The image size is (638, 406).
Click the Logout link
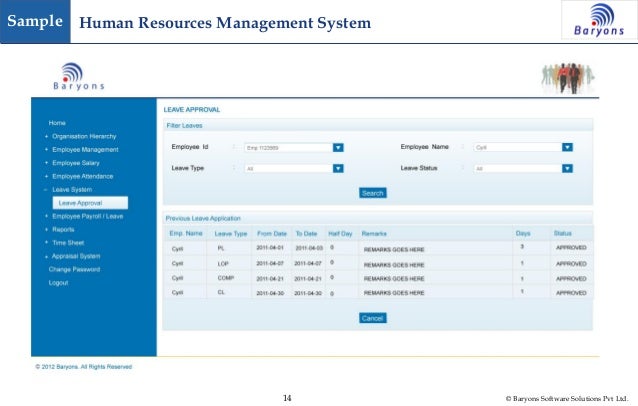click(58, 283)
